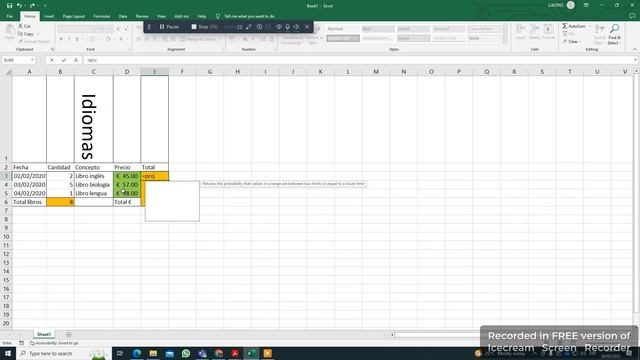Viewport: 640px width, 360px height.
Task: Cancel the formula entry with X
Action: click(x=52, y=60)
